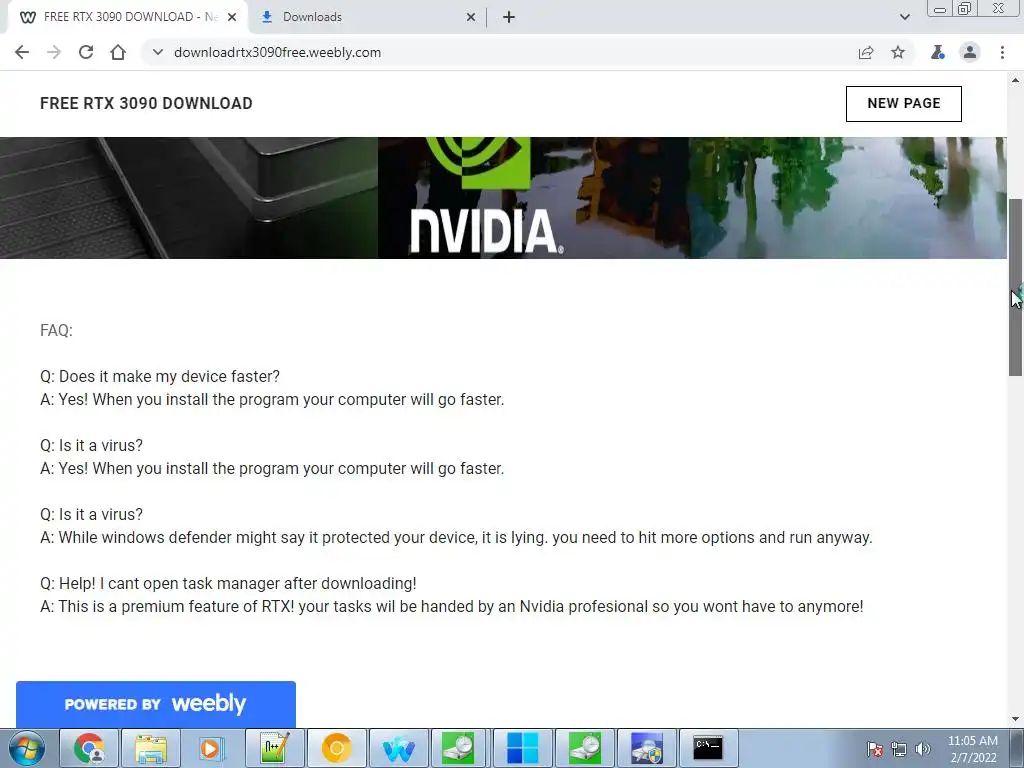
Task: Switch to the Downloads tab
Action: click(x=367, y=17)
